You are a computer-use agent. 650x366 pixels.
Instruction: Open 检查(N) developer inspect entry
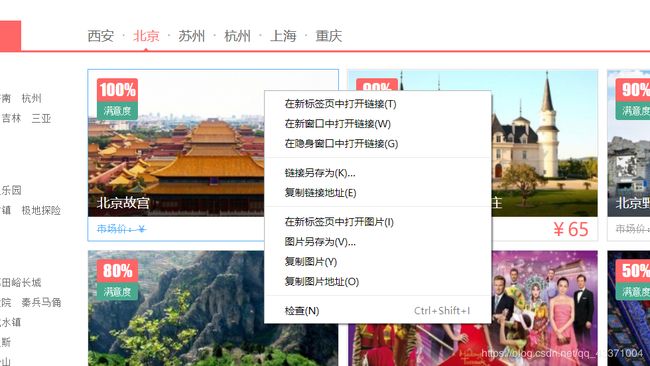[378, 311]
